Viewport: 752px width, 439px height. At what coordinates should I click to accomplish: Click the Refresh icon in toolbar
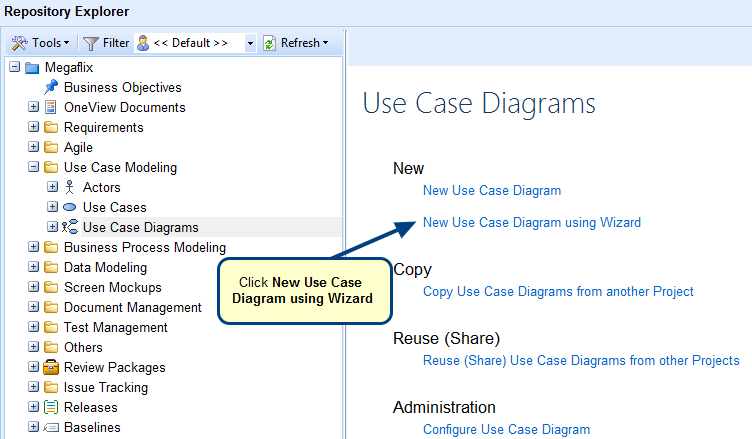[269, 43]
